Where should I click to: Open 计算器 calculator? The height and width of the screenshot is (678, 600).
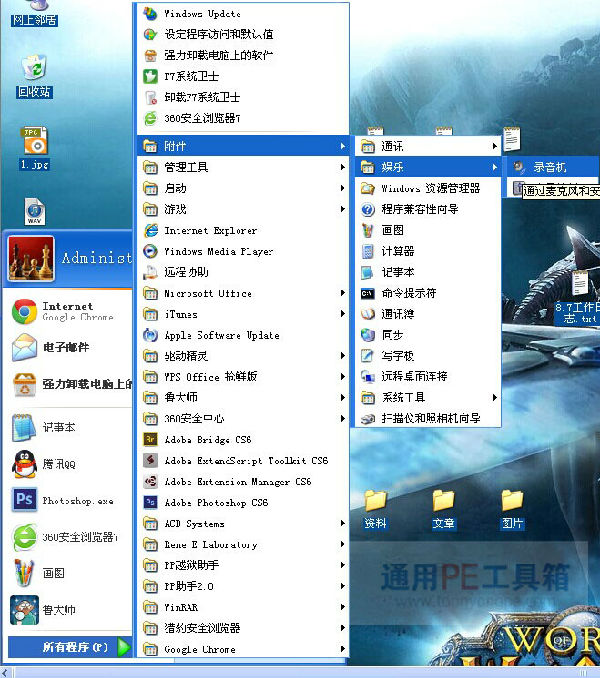428,251
